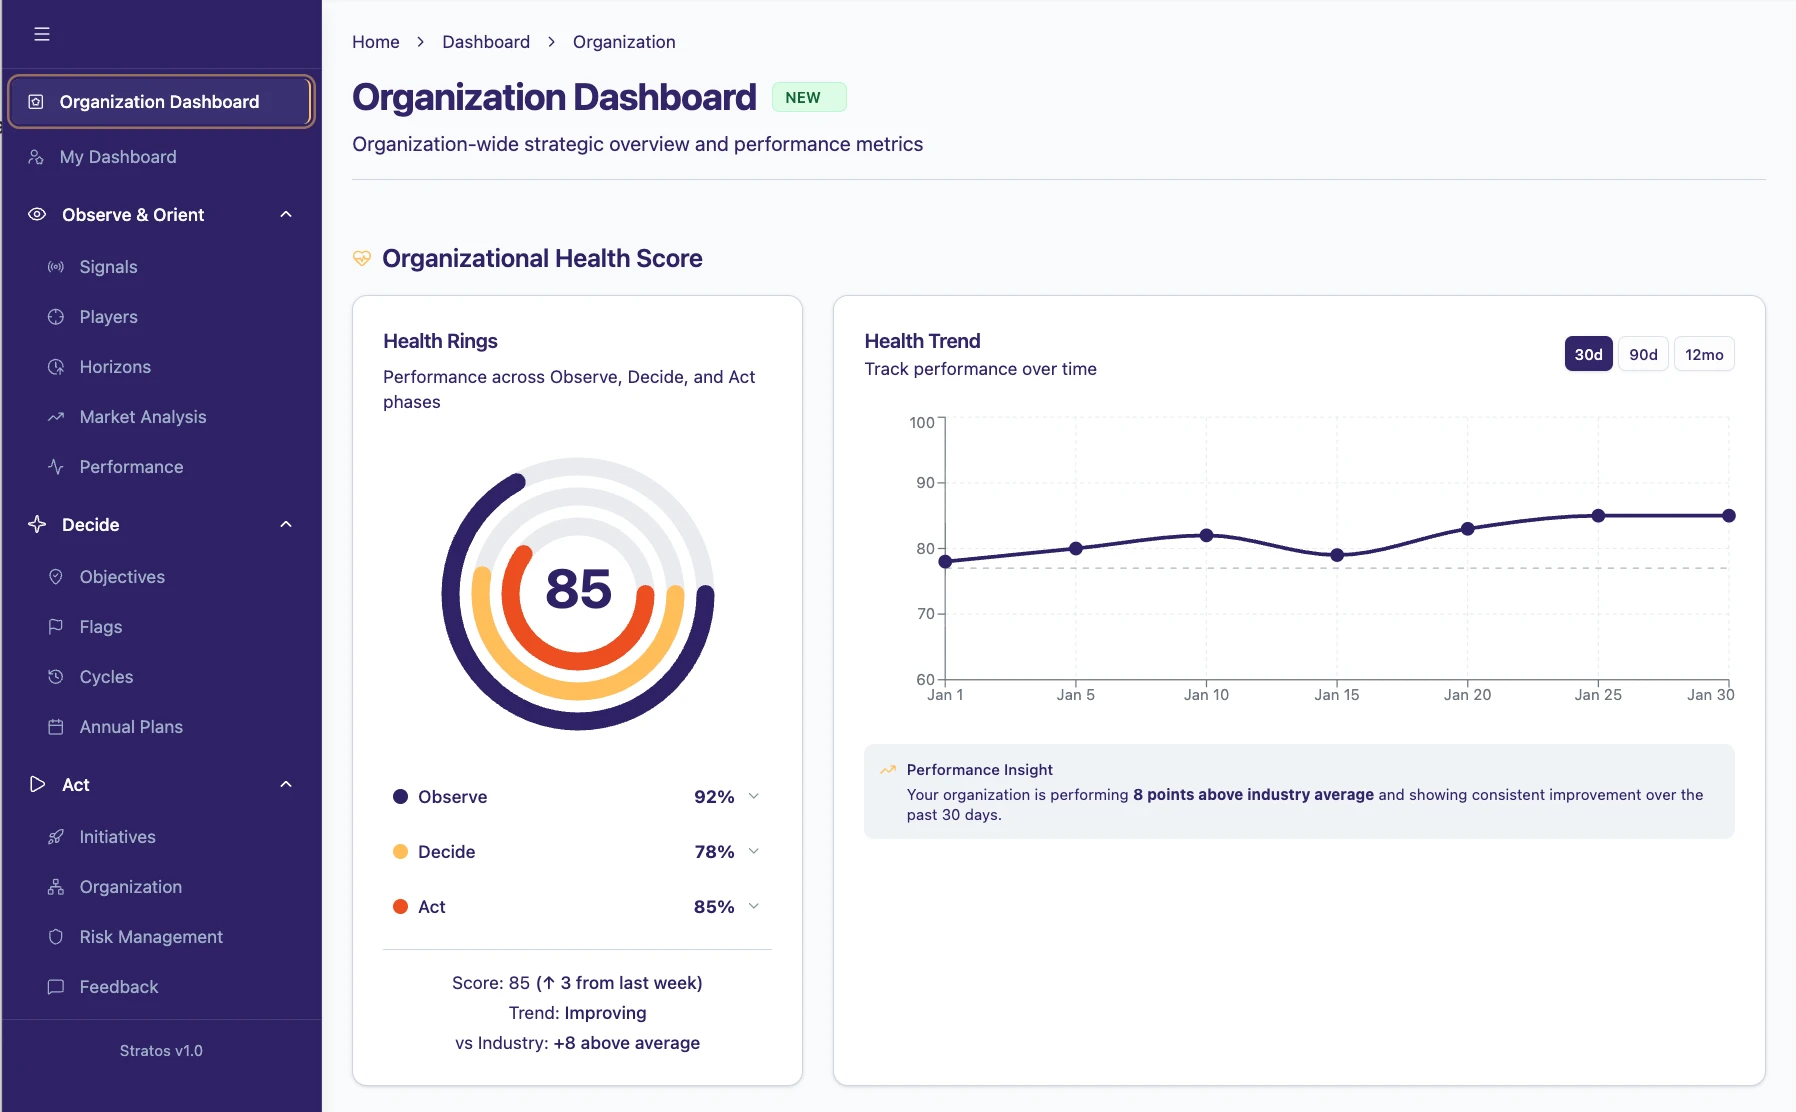Screen dimensions: 1796x1112
Task: Click the Home breadcrumb link
Action: coord(375,42)
